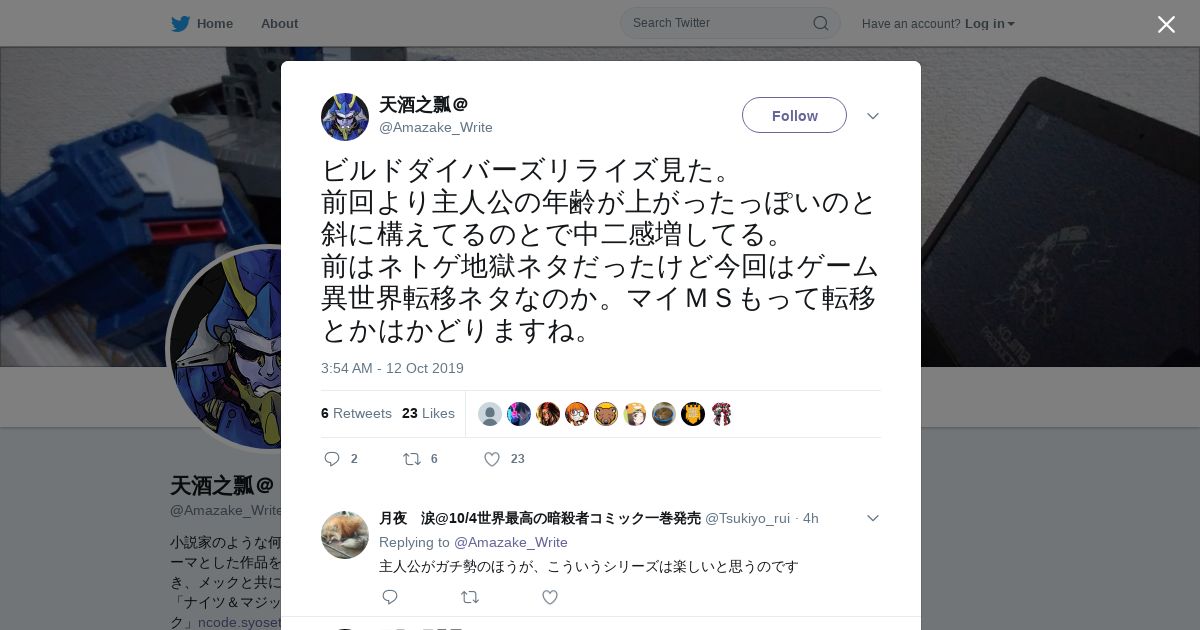The height and width of the screenshot is (630, 1200).
Task: Follow @Amazake_Write
Action: (794, 115)
